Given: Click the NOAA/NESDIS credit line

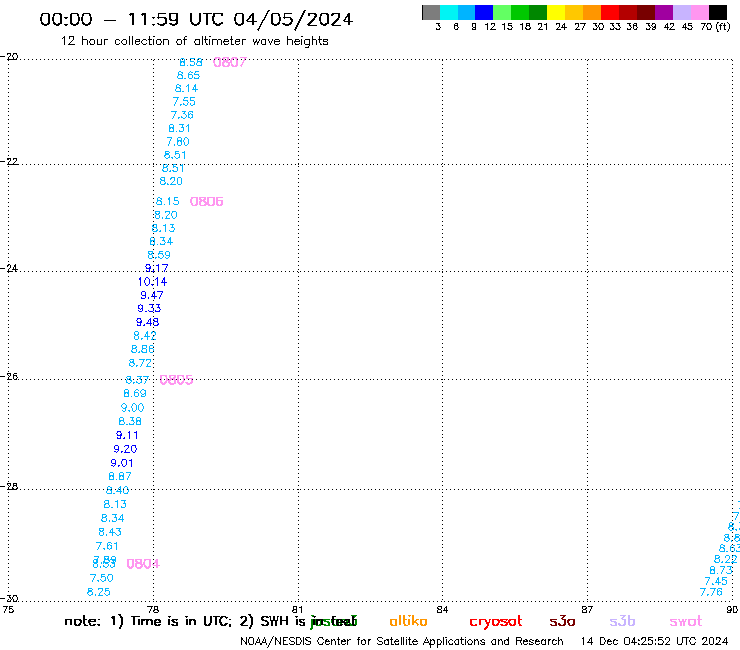Looking at the screenshot, I should click(x=402, y=642).
